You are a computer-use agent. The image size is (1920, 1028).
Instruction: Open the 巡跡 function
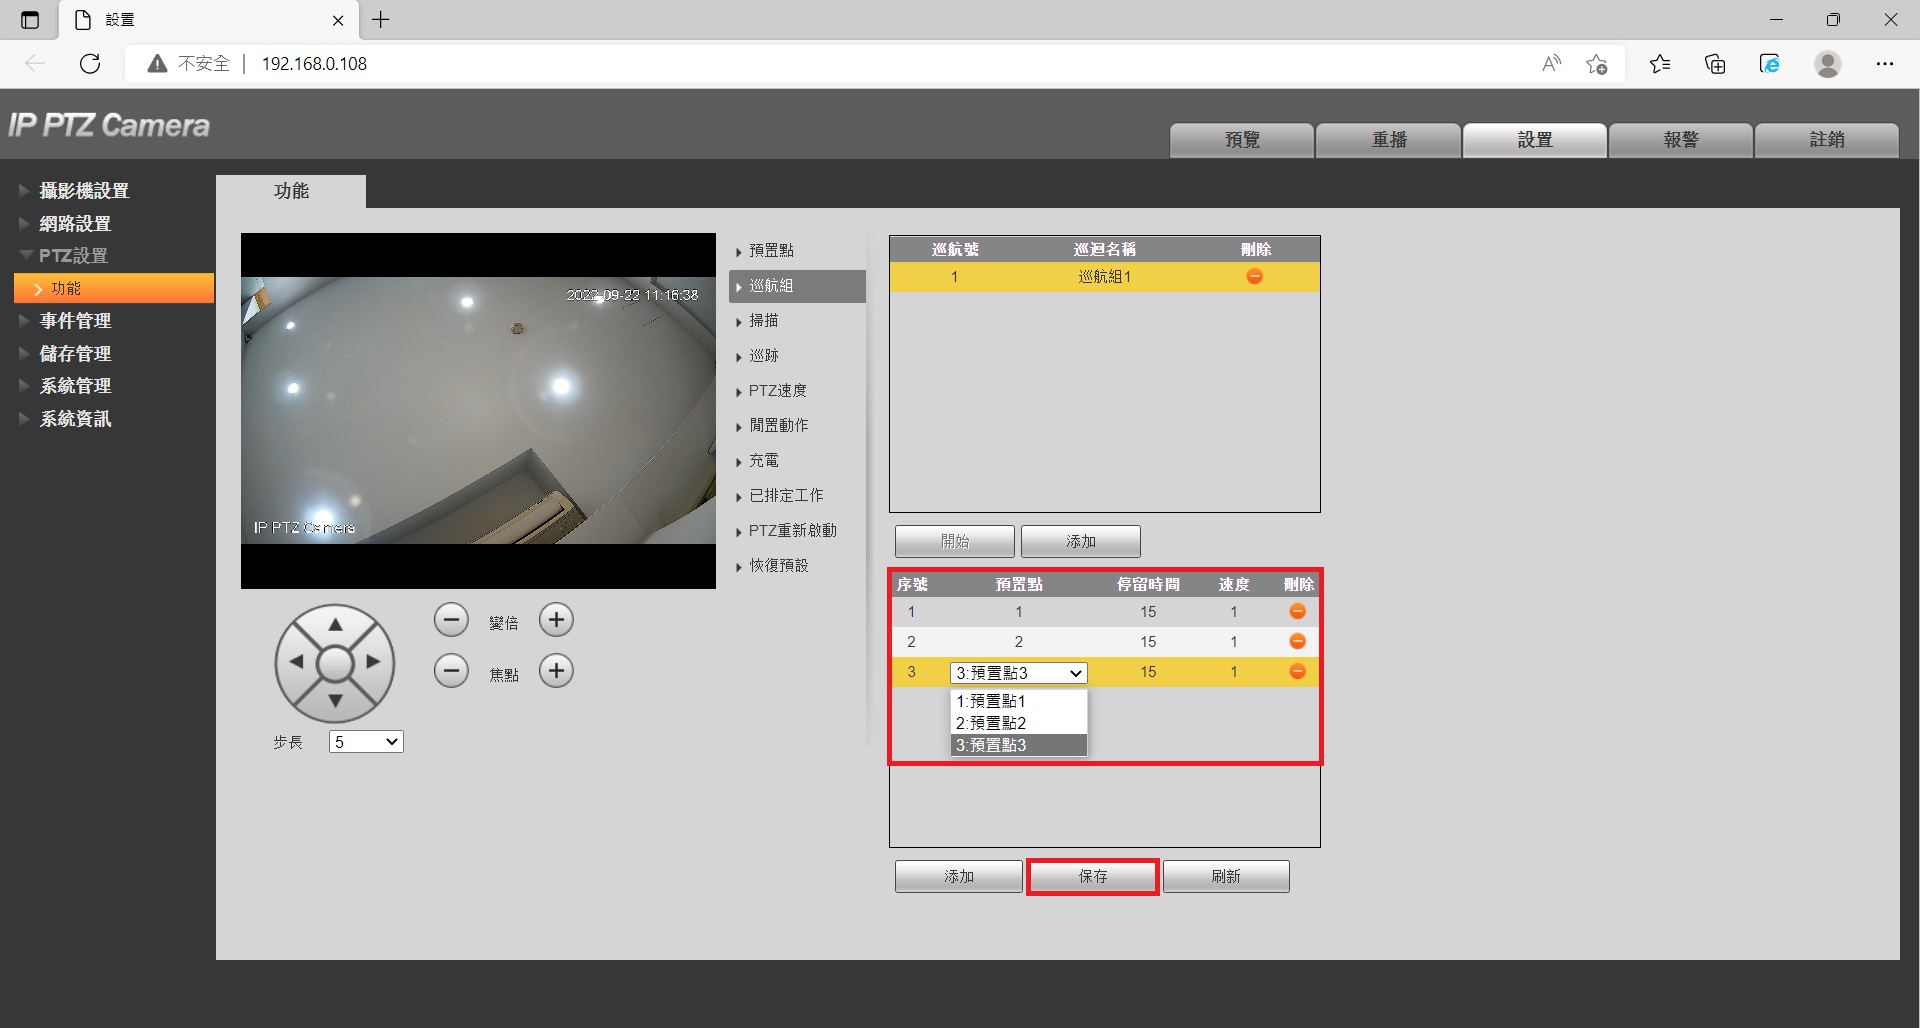[797, 356]
